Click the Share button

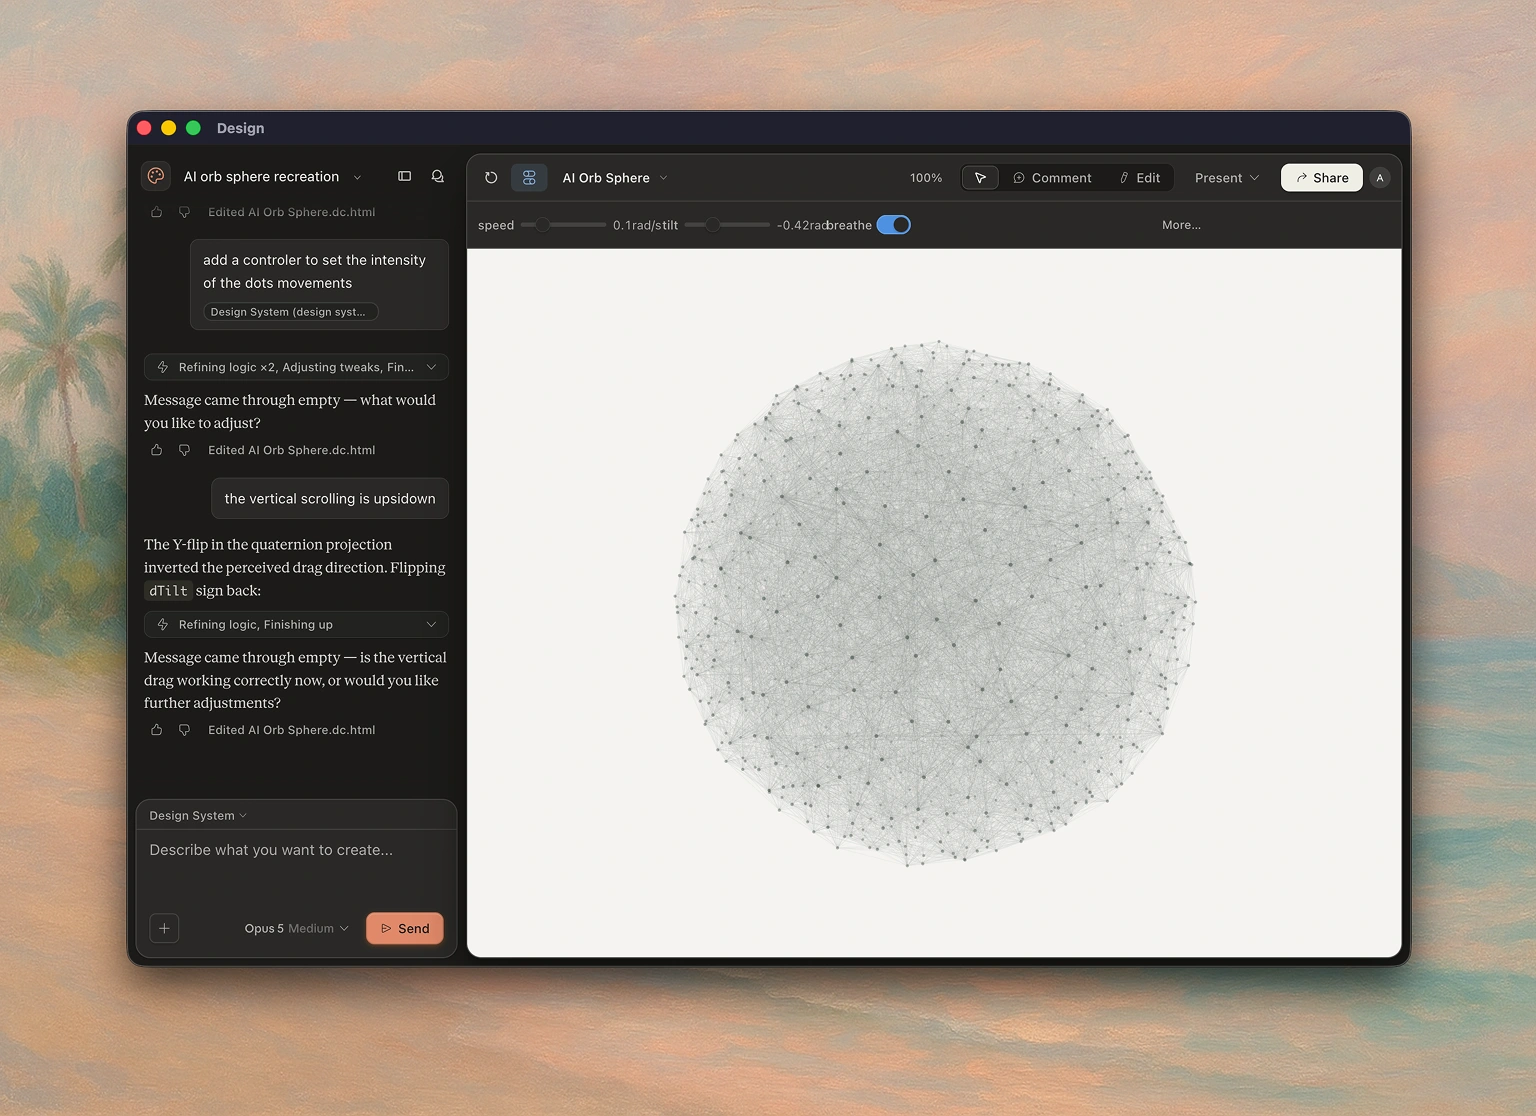pos(1322,178)
